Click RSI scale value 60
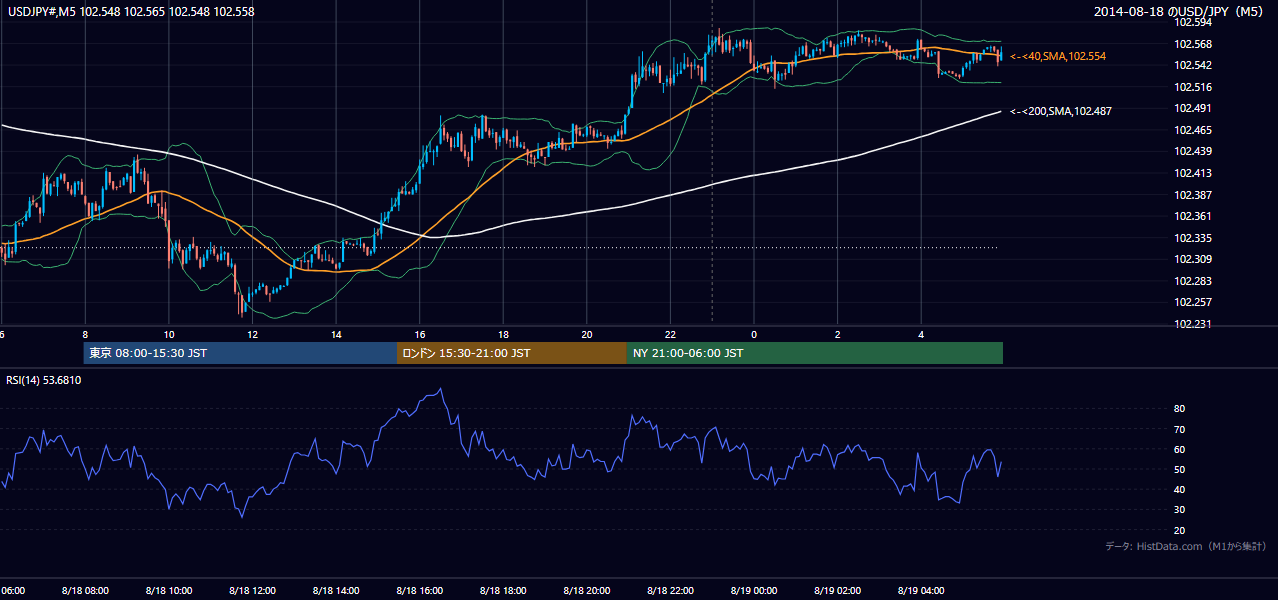This screenshot has height=600, width=1278. click(x=1179, y=449)
